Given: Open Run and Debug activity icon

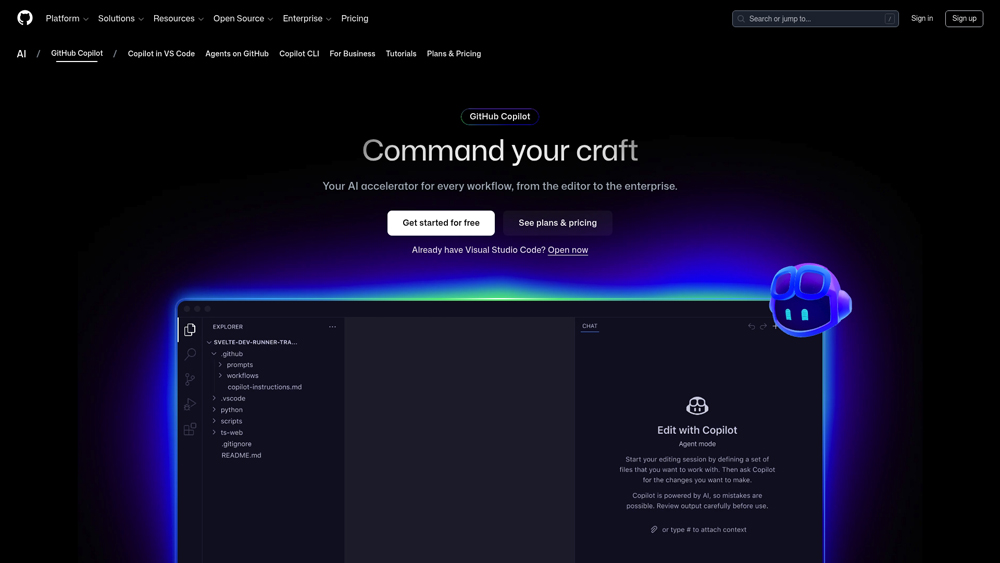Looking at the screenshot, I should [190, 404].
